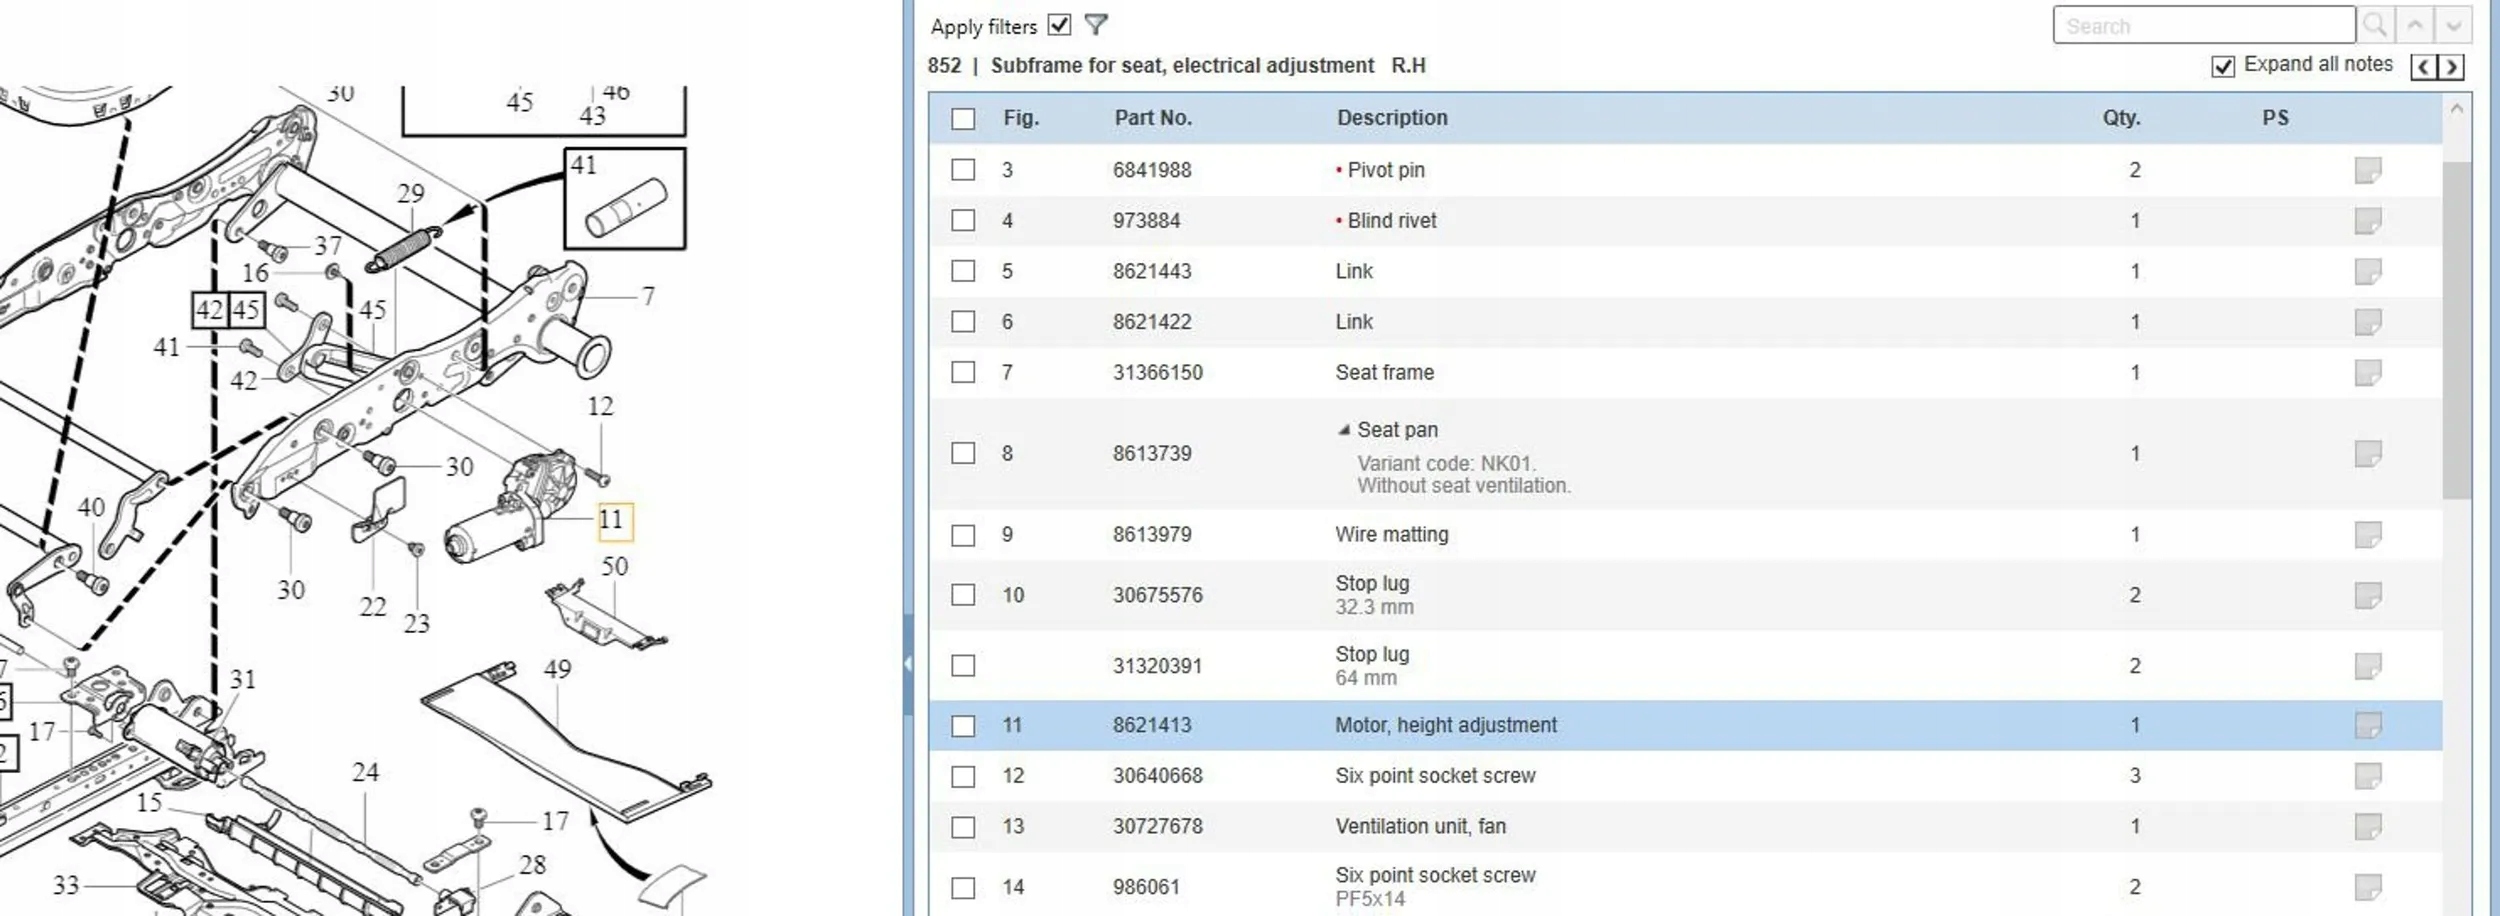This screenshot has height=916, width=2500.
Task: Collapse the Seat pan notes triangle
Action: [1344, 430]
